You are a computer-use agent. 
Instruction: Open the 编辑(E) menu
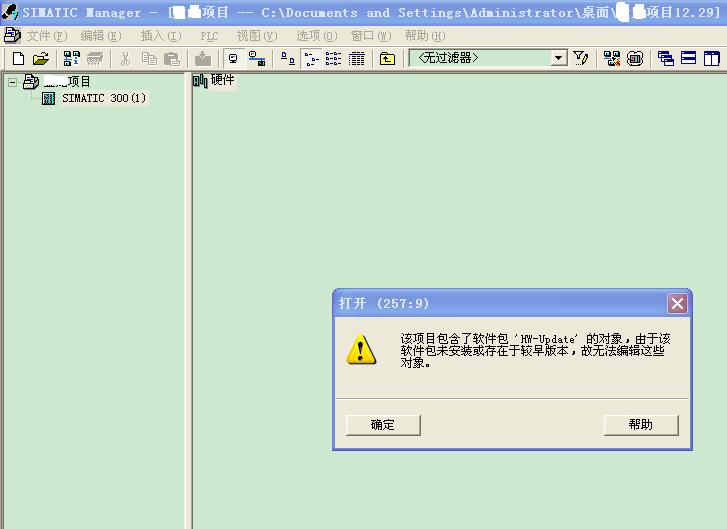click(101, 36)
